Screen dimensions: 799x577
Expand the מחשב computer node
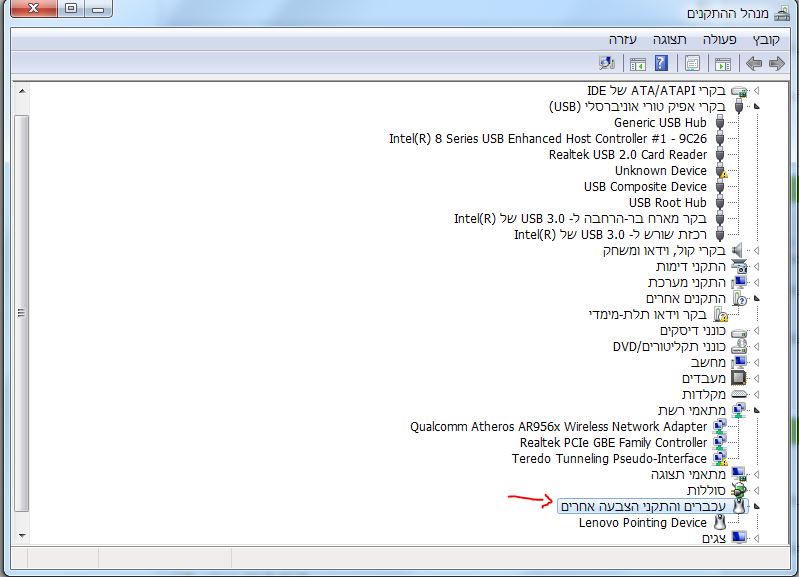757,362
